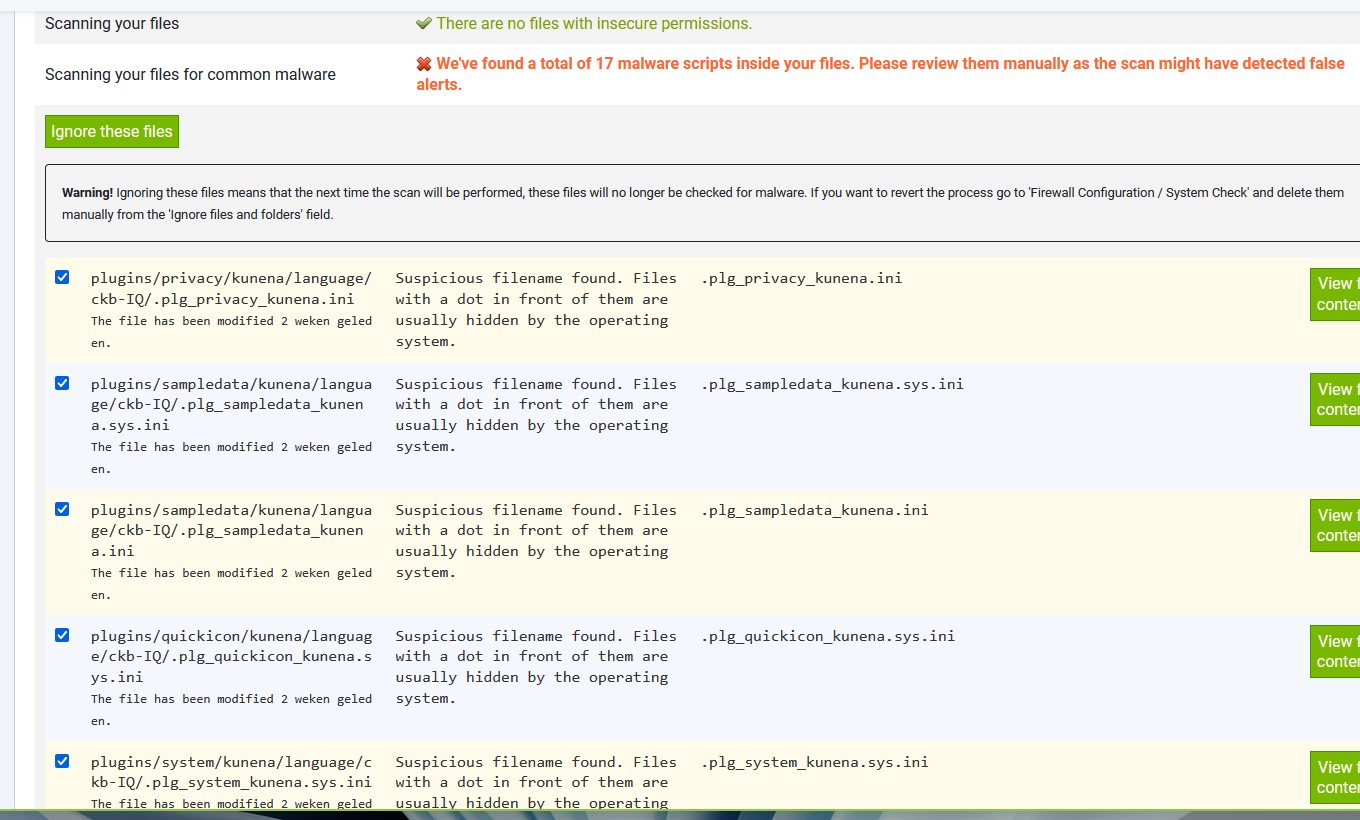The width and height of the screenshot is (1360, 820).
Task: Click 'There are no files with insecure permissions' text
Action: tap(594, 23)
